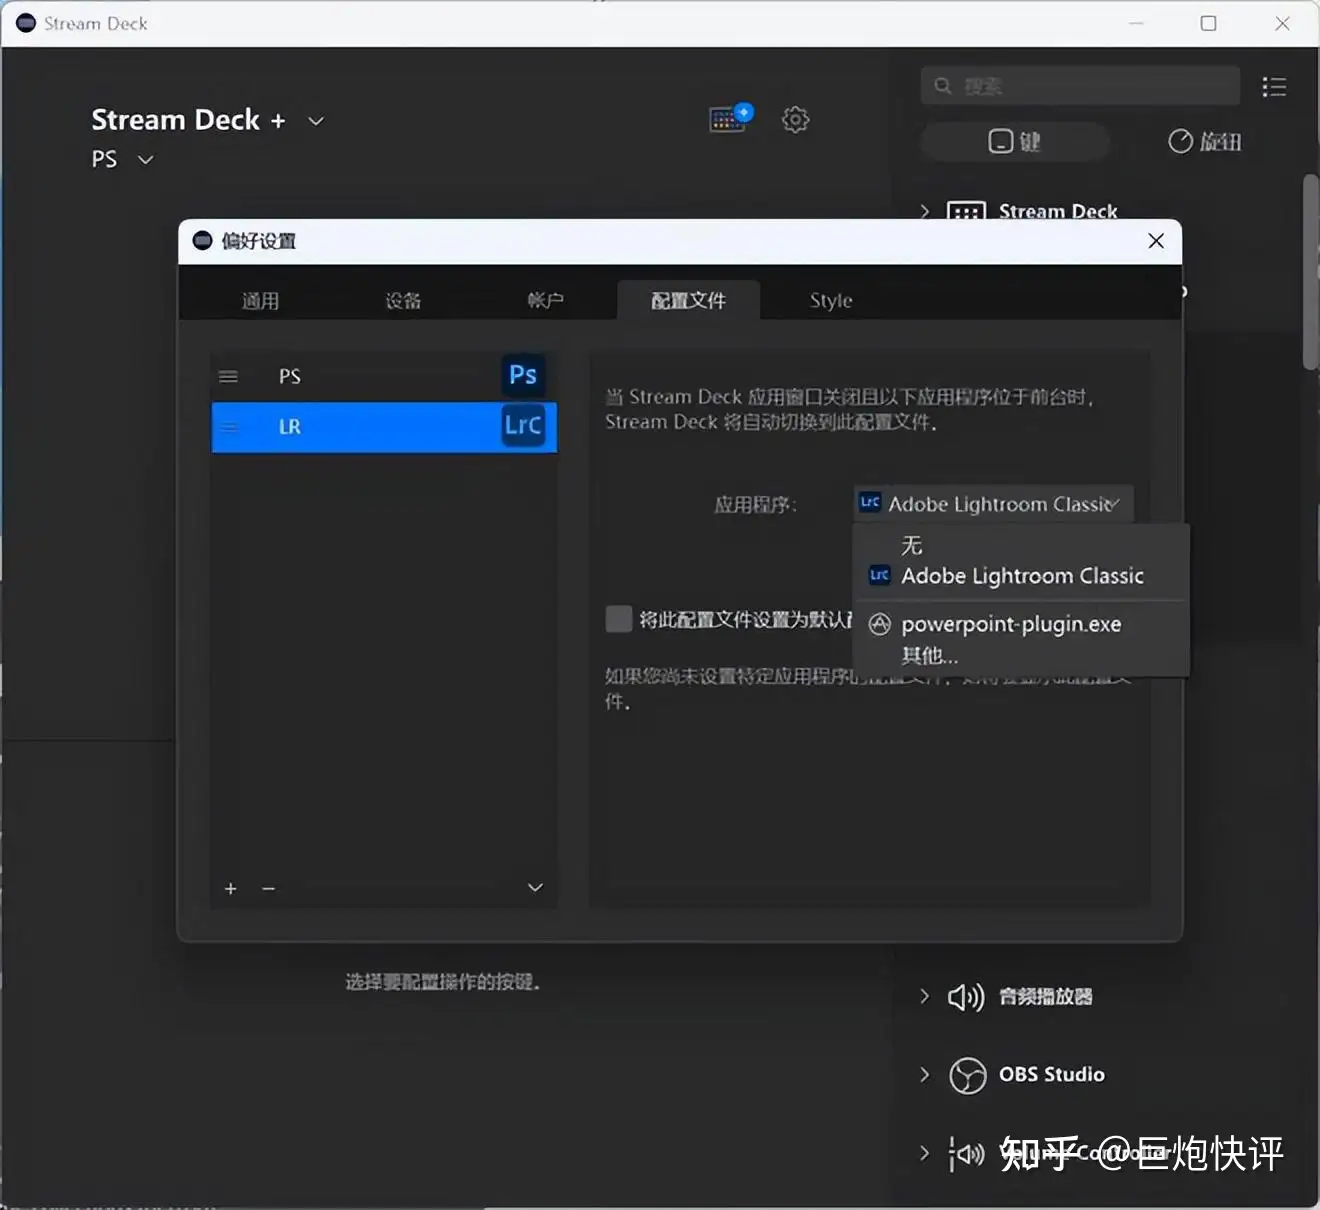This screenshot has height=1210, width=1320.
Task: Choose Adobe Lightroom Classic in the dropdown list
Action: [1021, 576]
